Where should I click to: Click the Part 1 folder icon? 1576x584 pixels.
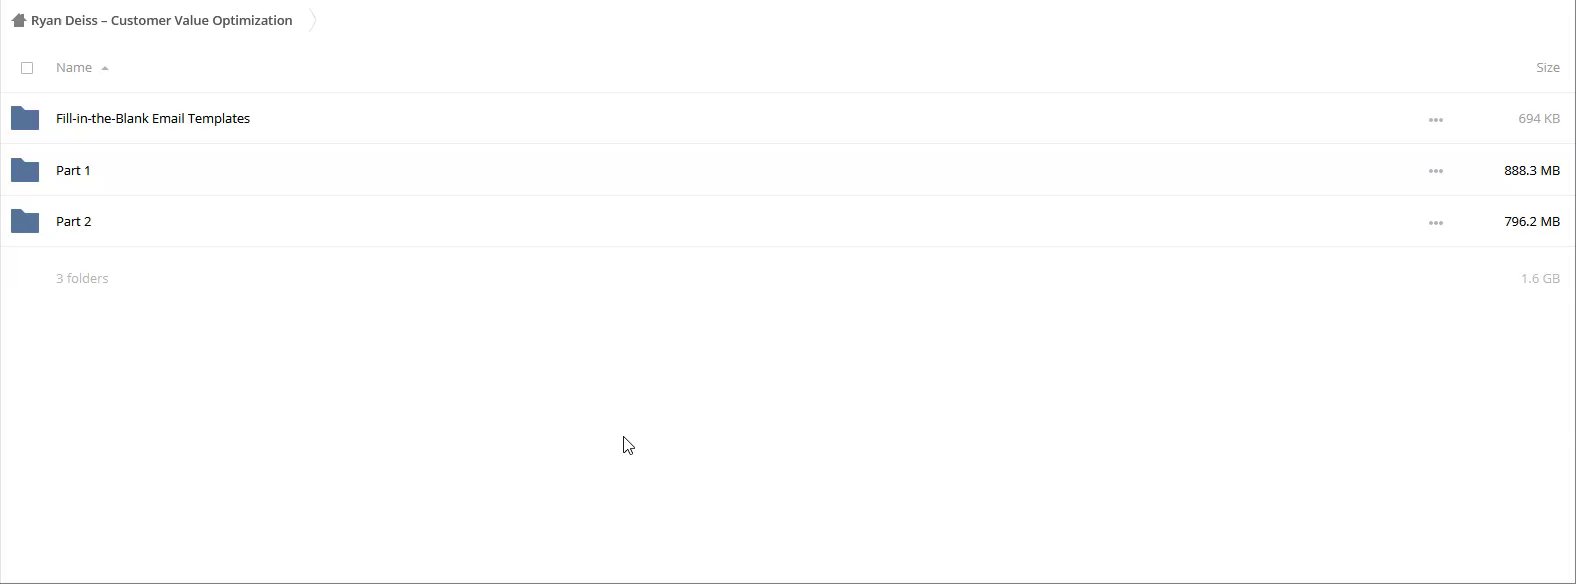pos(25,170)
